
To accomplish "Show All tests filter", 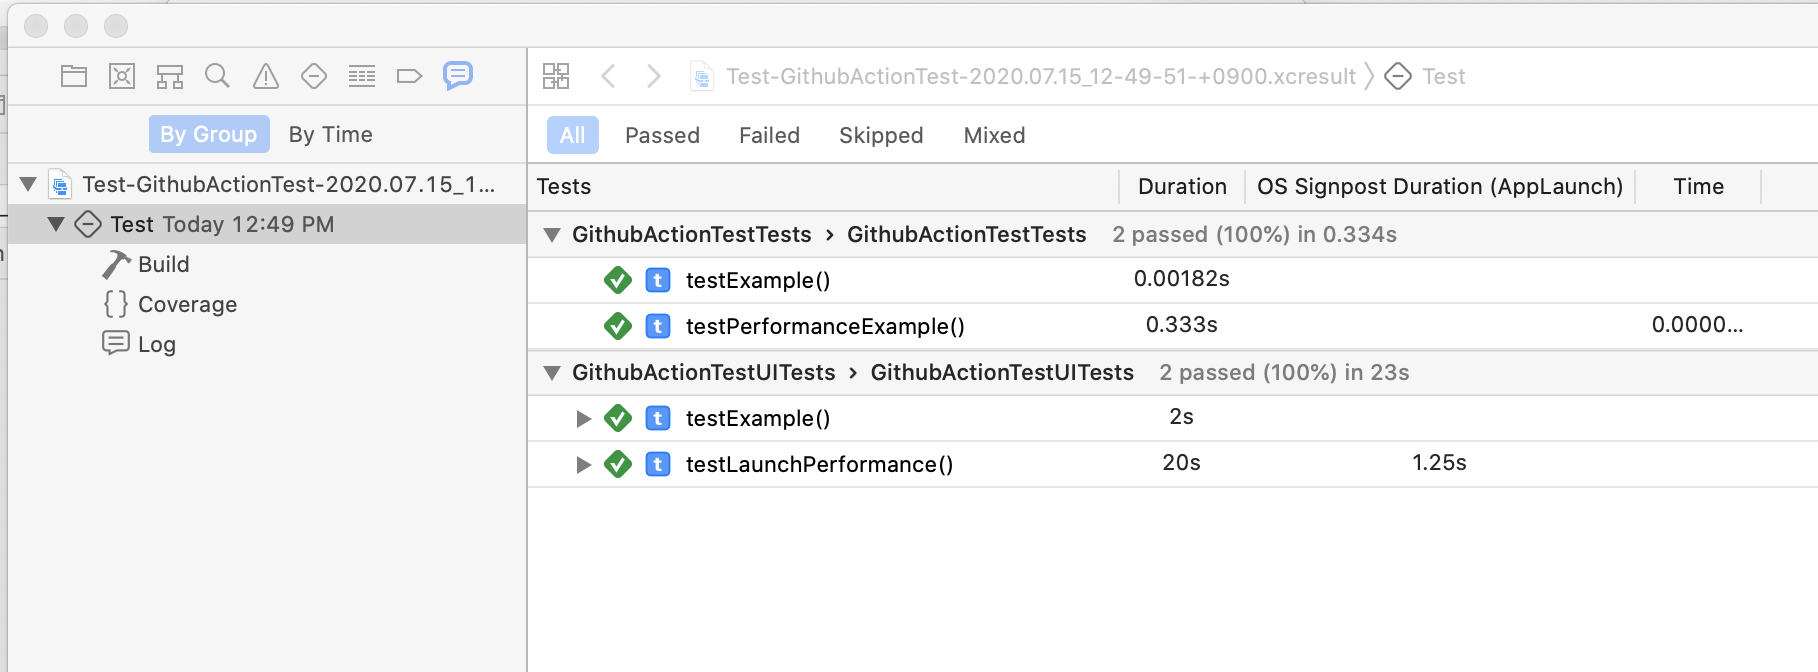I will coord(573,135).
